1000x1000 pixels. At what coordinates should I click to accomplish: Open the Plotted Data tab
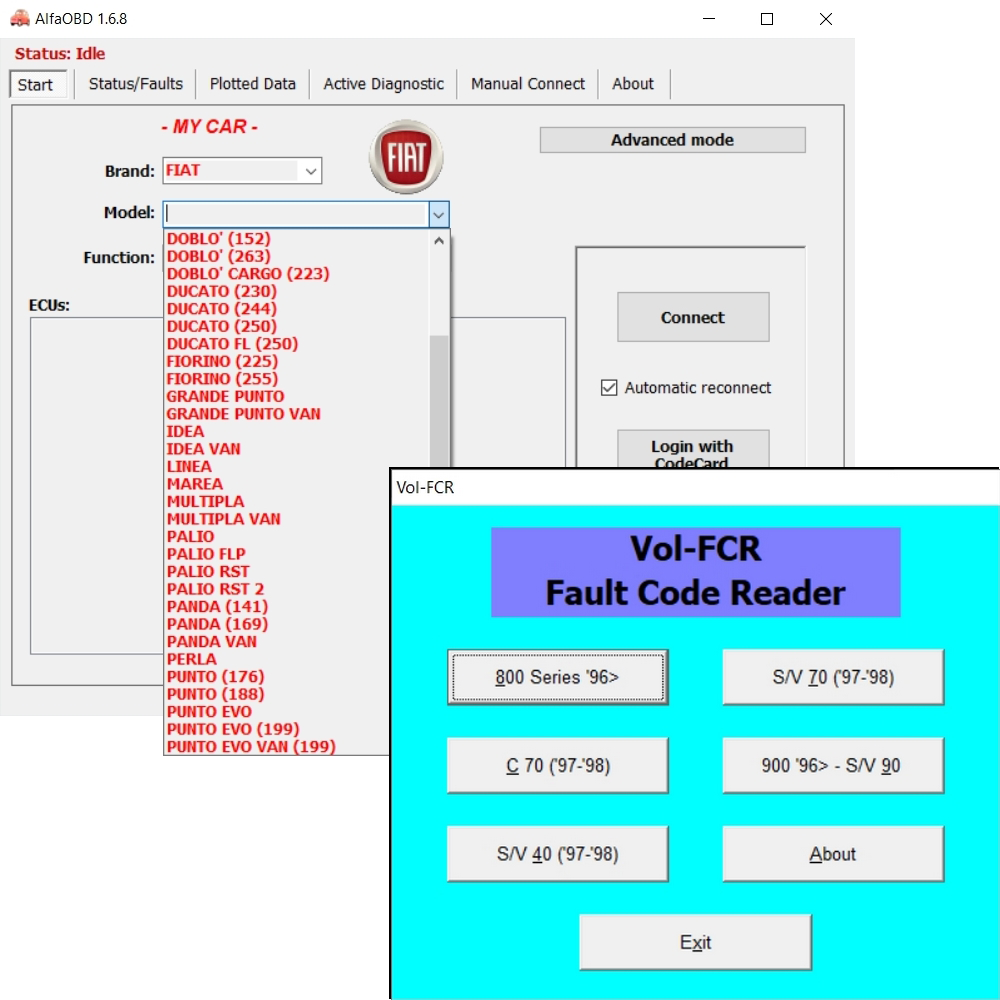click(252, 84)
